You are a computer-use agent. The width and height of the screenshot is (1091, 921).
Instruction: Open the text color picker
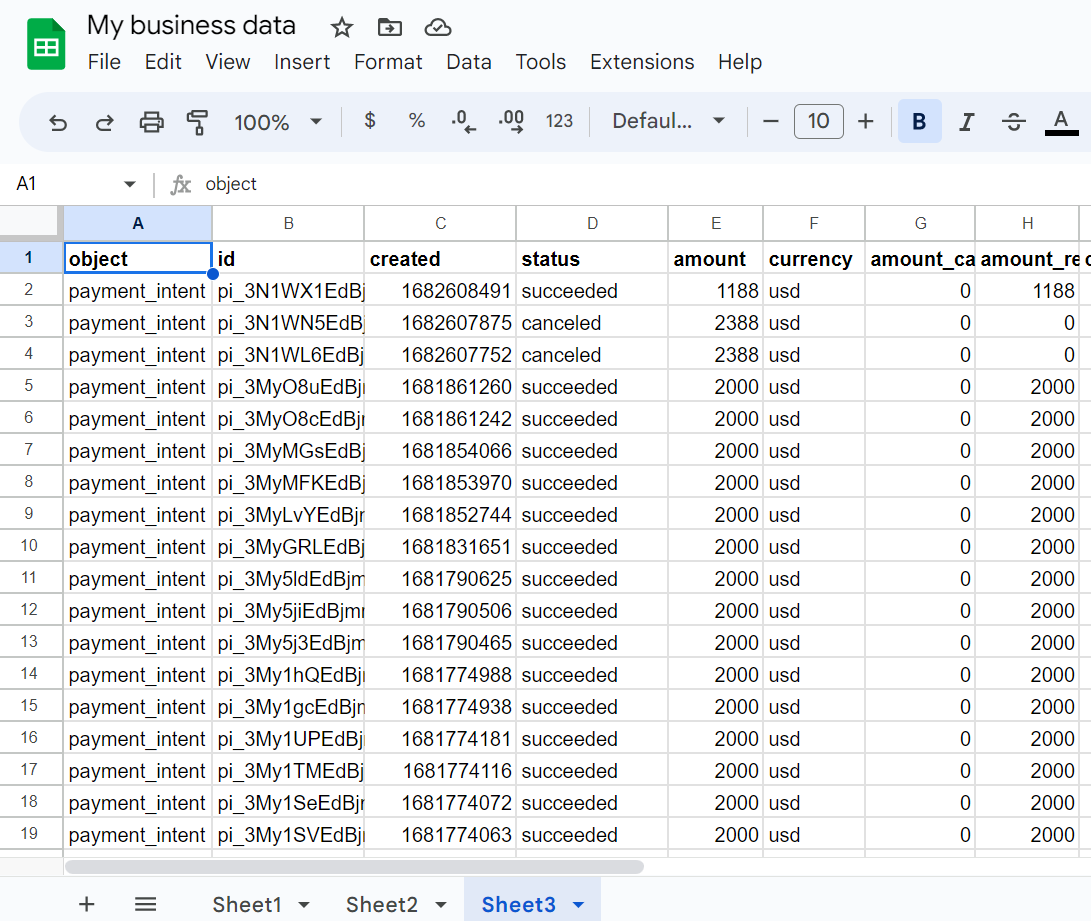[x=1061, y=122]
